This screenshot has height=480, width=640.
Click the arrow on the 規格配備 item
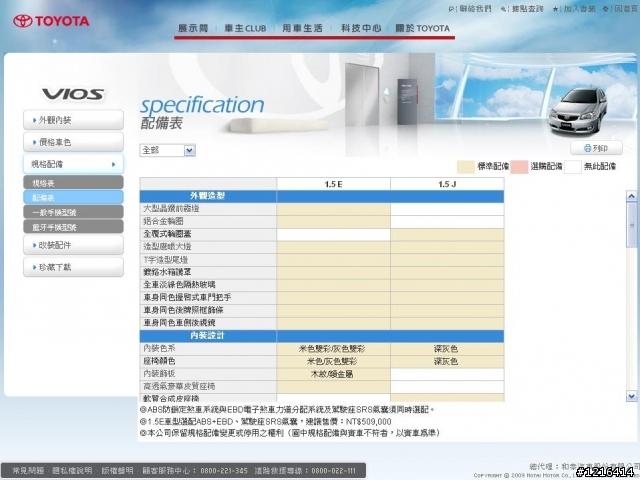pyautogui.click(x=113, y=164)
